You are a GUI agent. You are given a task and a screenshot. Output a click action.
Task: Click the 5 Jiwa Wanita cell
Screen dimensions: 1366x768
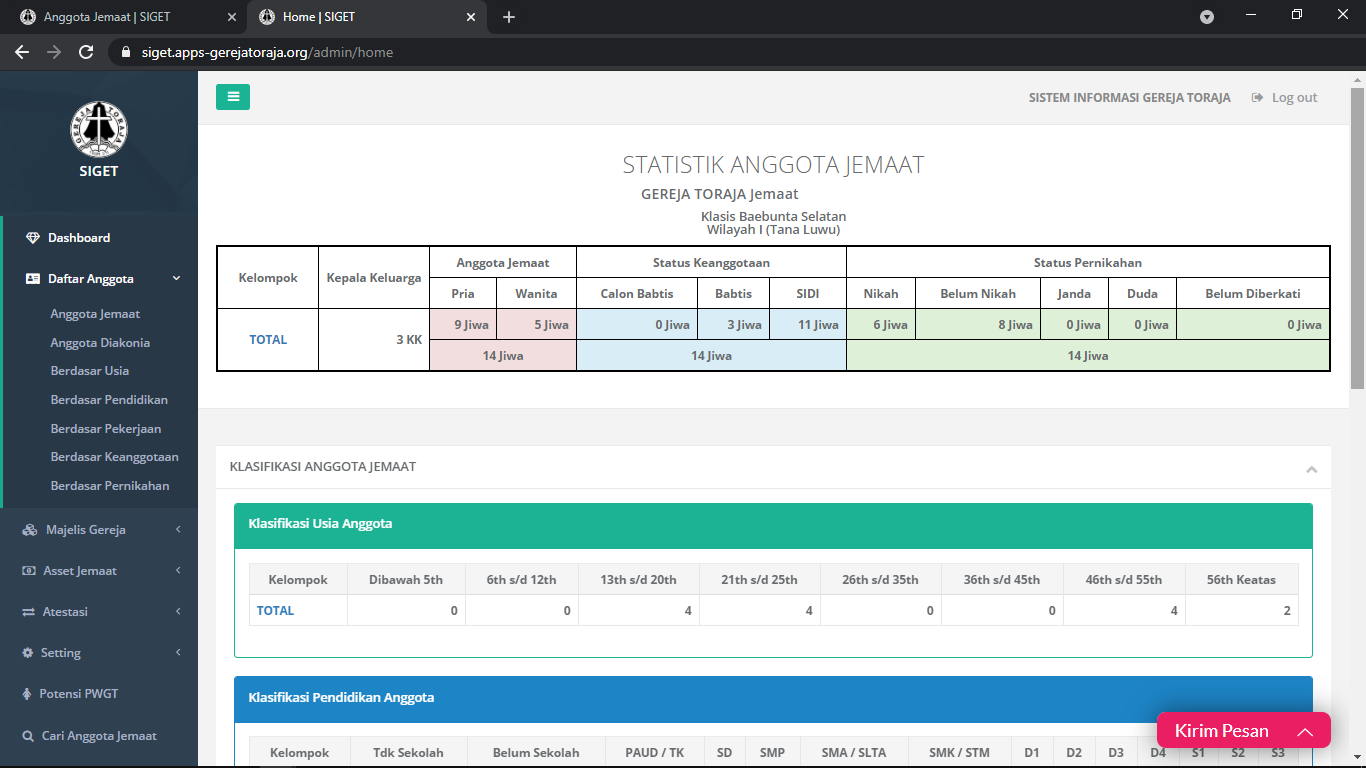click(x=537, y=324)
